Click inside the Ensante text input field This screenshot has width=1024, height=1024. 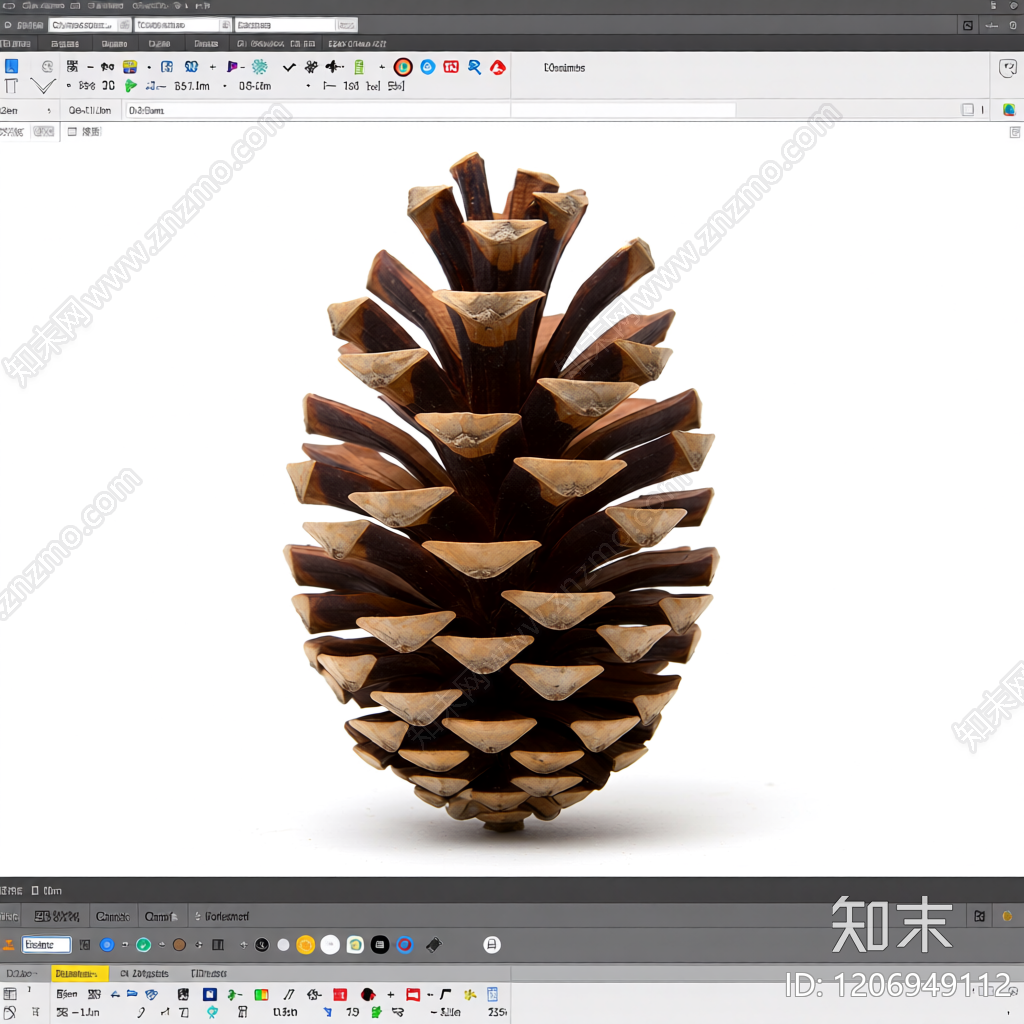point(46,944)
